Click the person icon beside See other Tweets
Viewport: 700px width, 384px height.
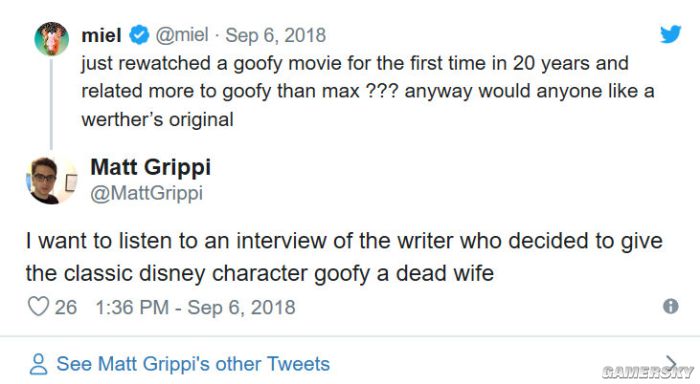click(x=38, y=364)
